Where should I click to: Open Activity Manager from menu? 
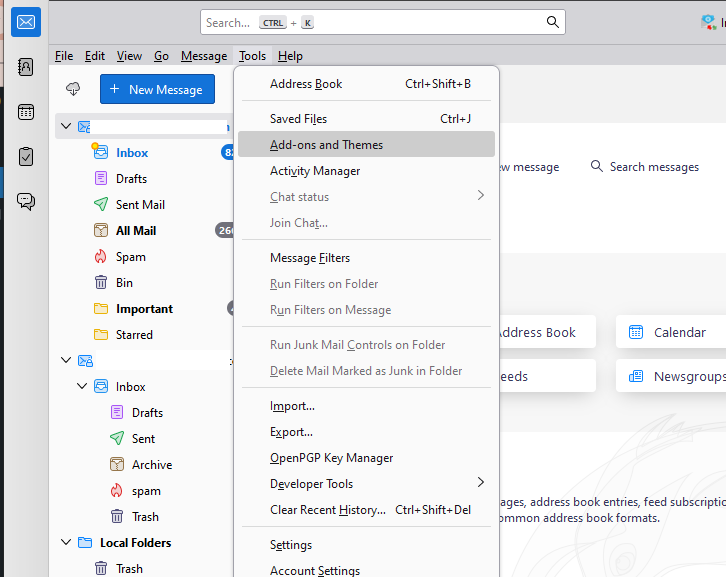(366, 171)
